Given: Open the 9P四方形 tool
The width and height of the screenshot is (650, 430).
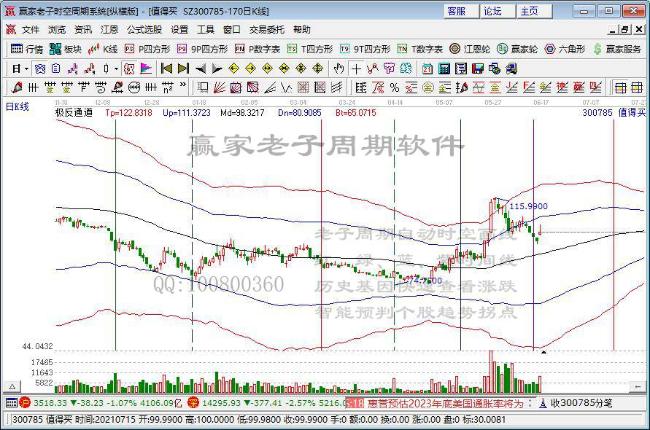Looking at the screenshot, I should click(202, 49).
